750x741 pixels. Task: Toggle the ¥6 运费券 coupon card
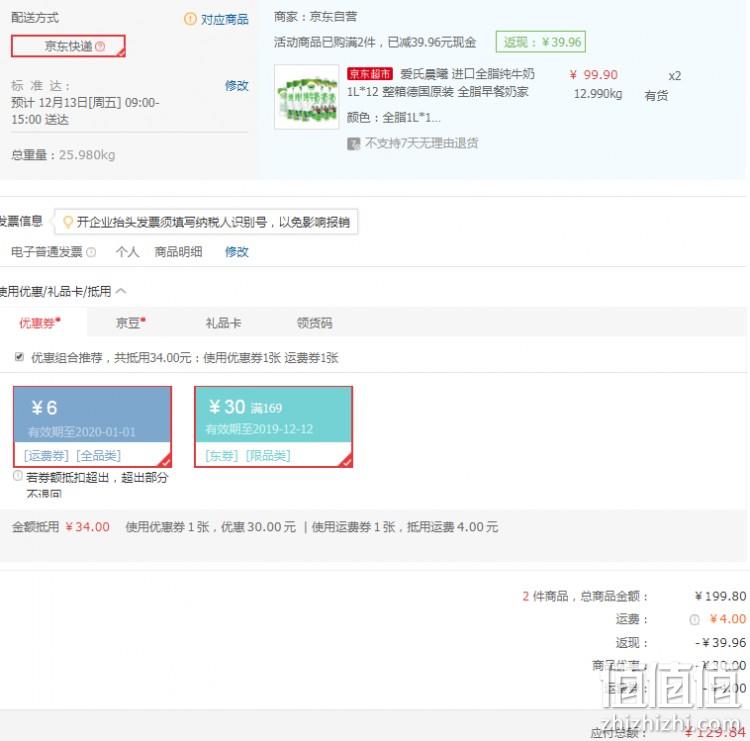coord(92,427)
